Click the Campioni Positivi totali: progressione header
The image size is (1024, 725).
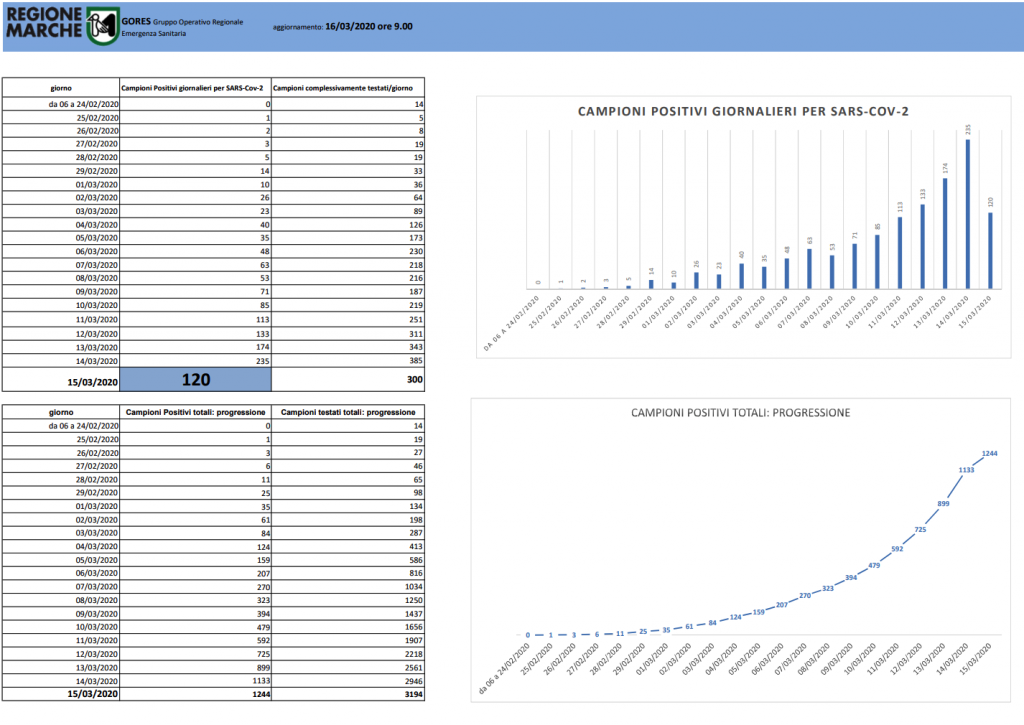(x=195, y=412)
